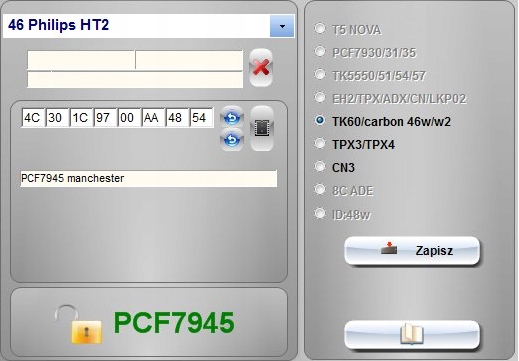Click the top-right empty input field
This screenshot has height=361, width=519.
[x=189, y=60]
